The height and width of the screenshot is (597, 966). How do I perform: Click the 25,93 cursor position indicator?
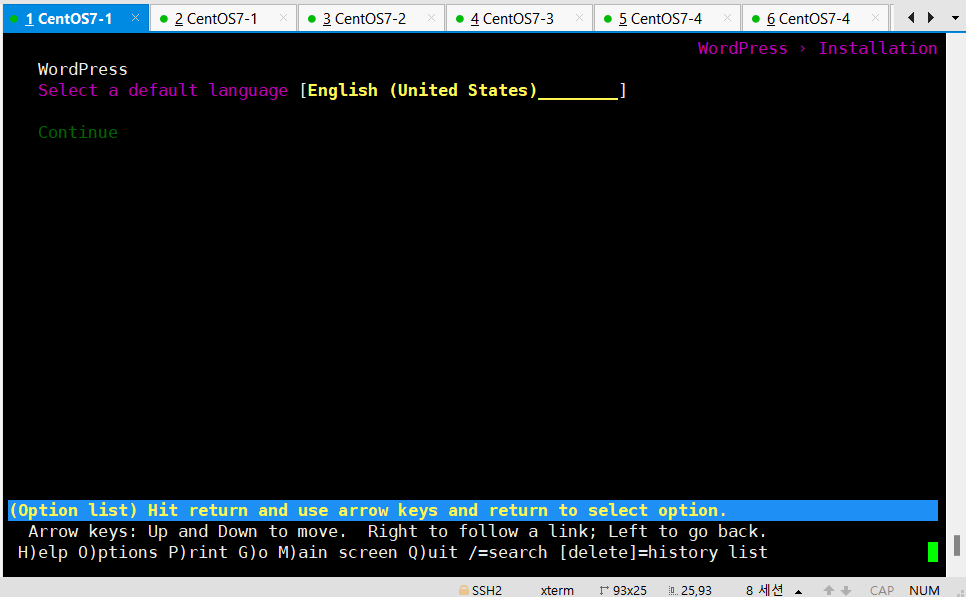point(690,590)
